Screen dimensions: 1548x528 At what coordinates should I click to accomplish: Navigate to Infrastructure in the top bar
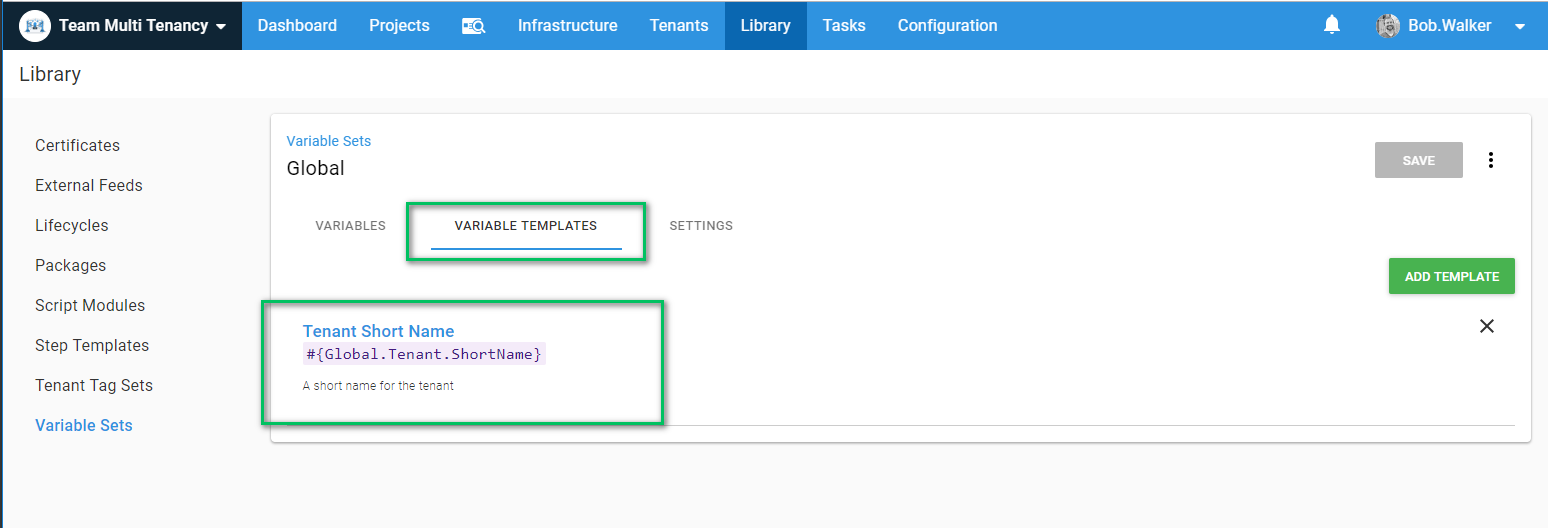[x=567, y=26]
